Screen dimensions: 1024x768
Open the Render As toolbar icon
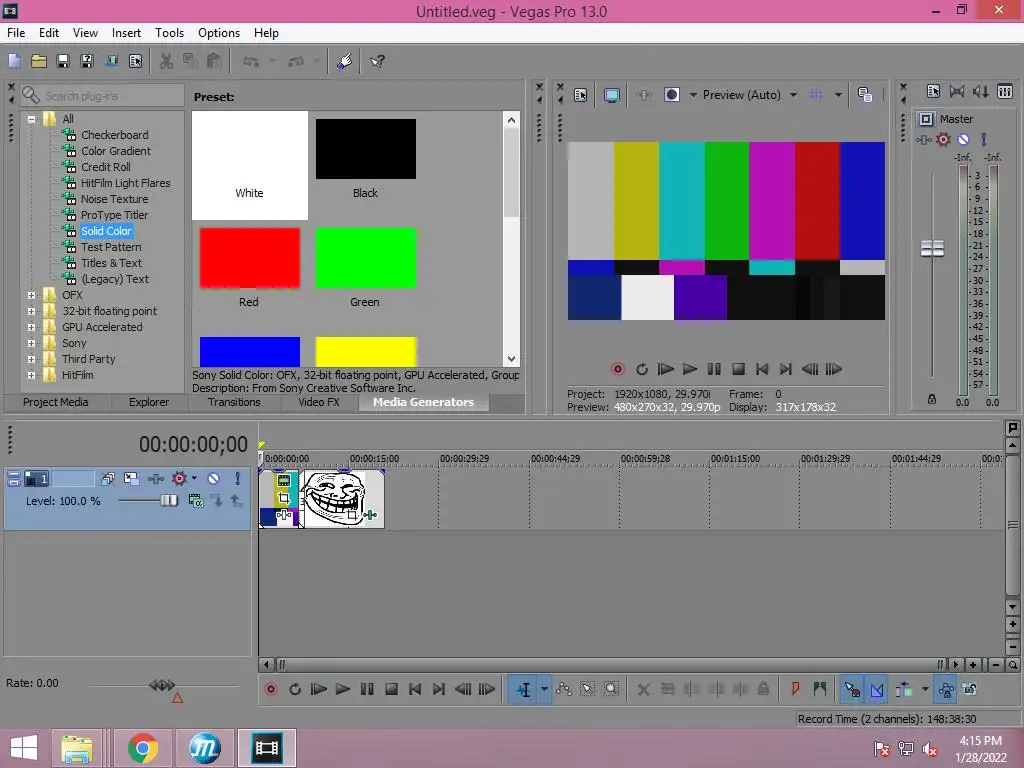(111, 61)
